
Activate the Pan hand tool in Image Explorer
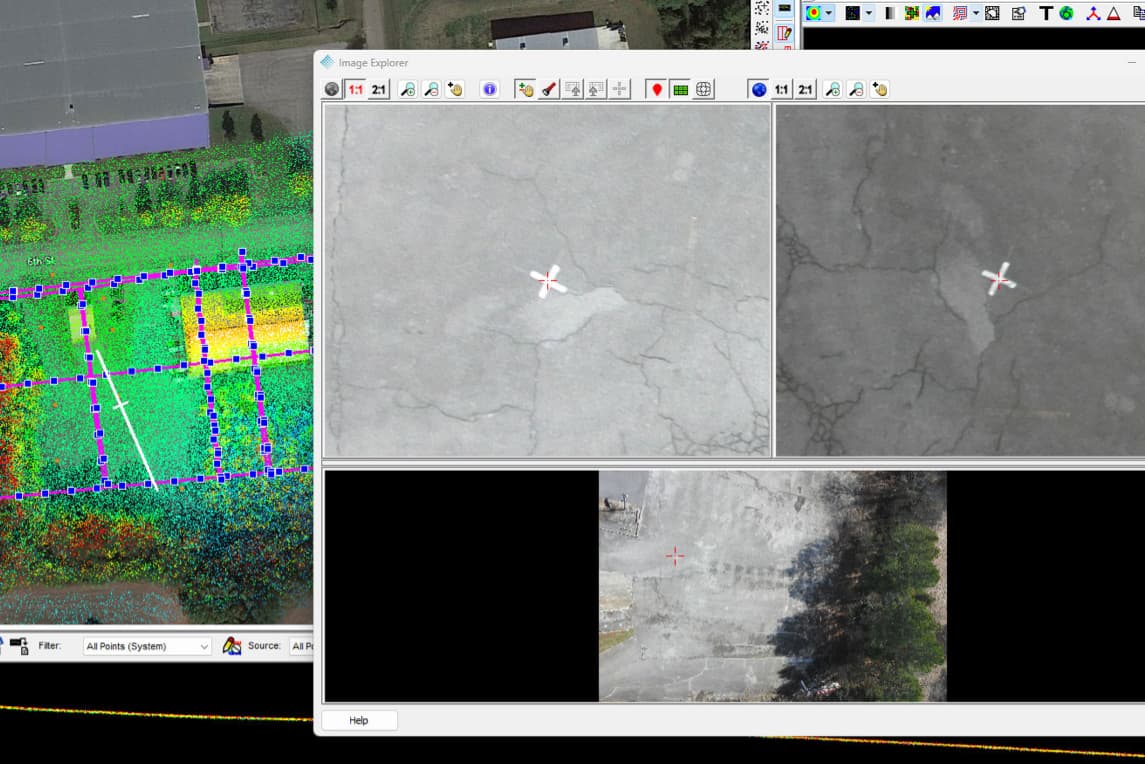click(x=455, y=88)
